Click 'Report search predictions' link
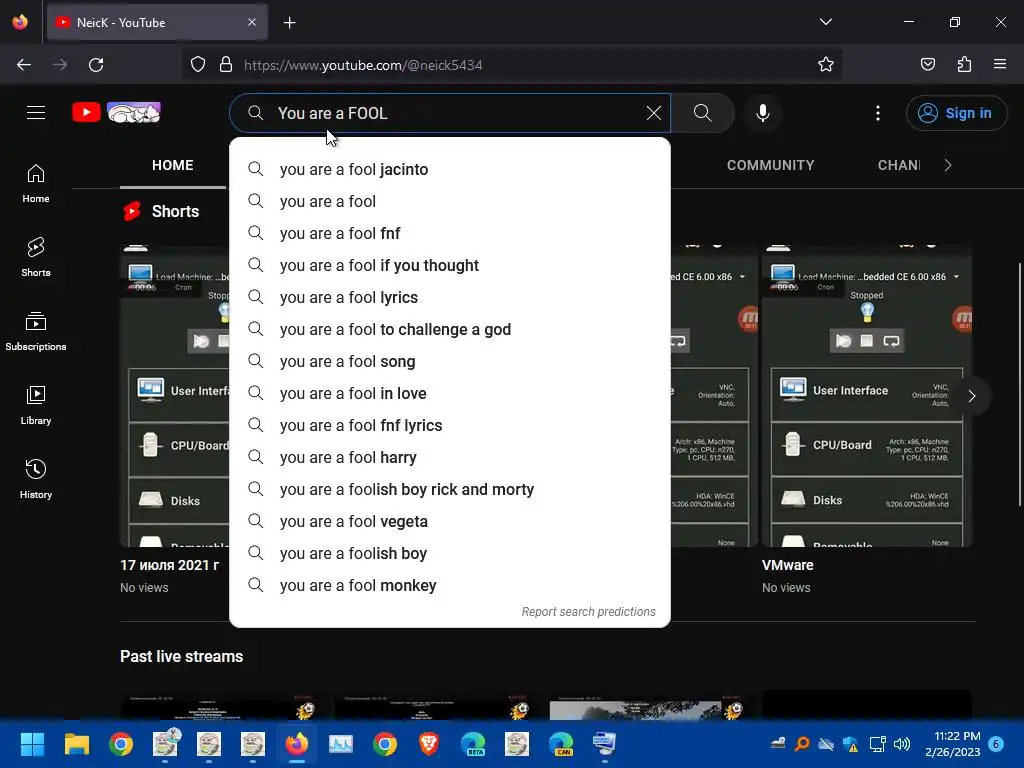This screenshot has height=768, width=1024. tap(588, 611)
